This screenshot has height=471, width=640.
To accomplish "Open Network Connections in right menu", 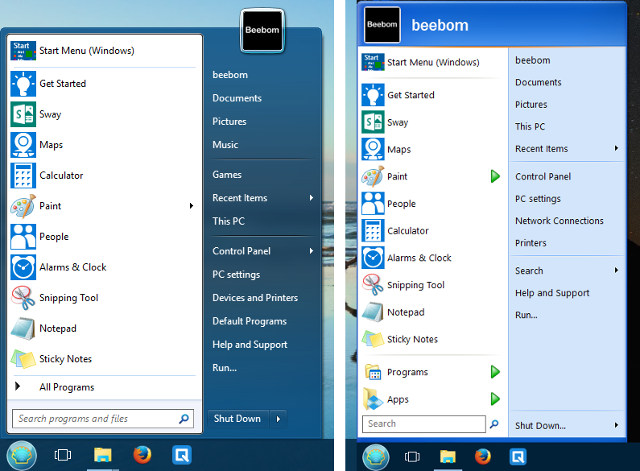I will tap(559, 221).
